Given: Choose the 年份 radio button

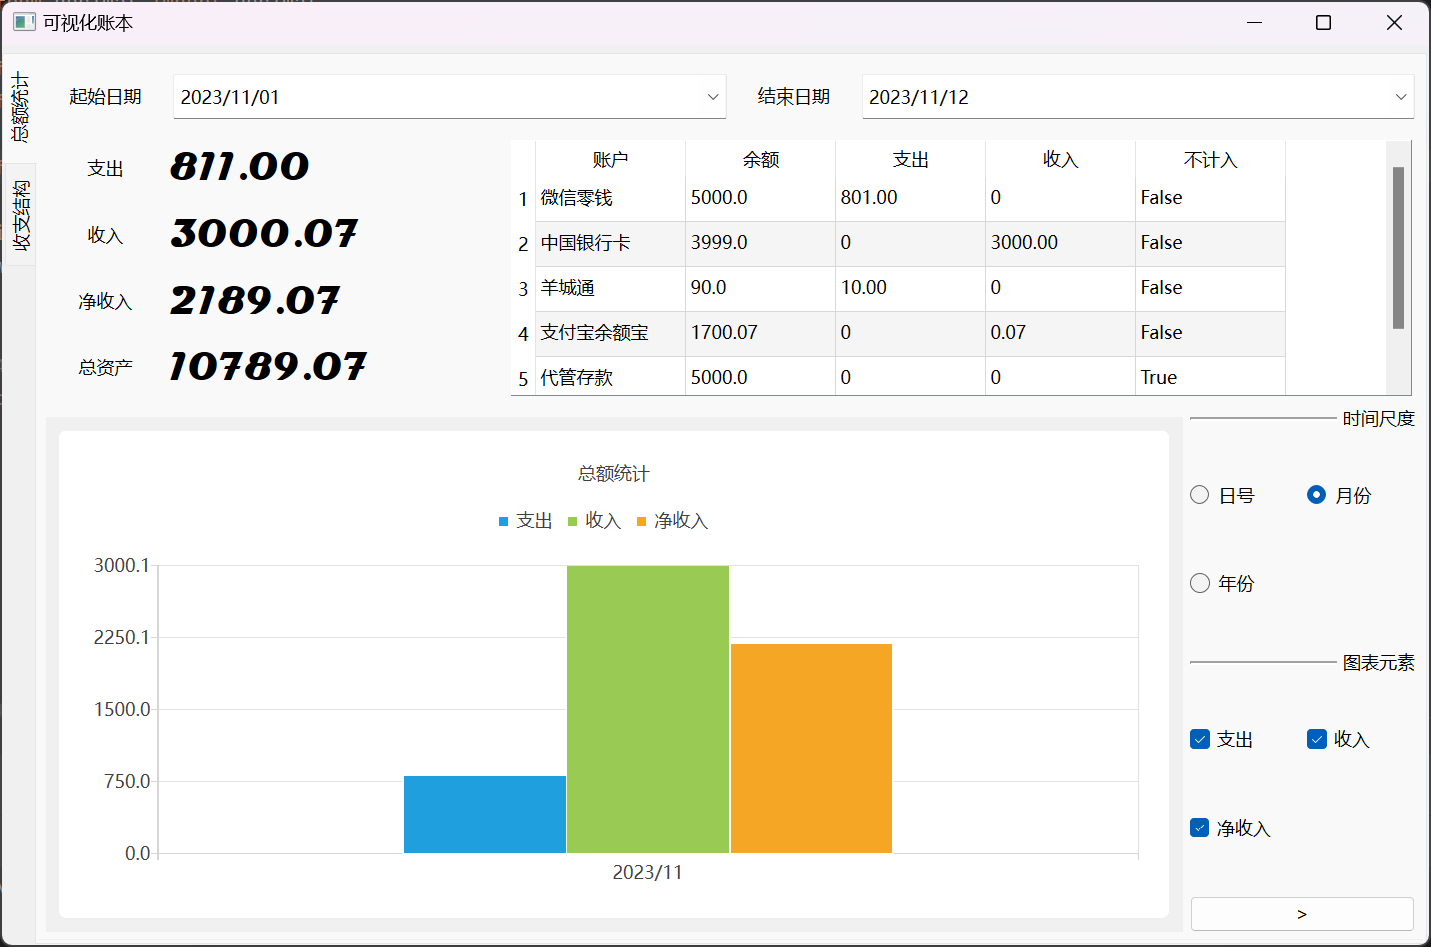Looking at the screenshot, I should 1200,583.
